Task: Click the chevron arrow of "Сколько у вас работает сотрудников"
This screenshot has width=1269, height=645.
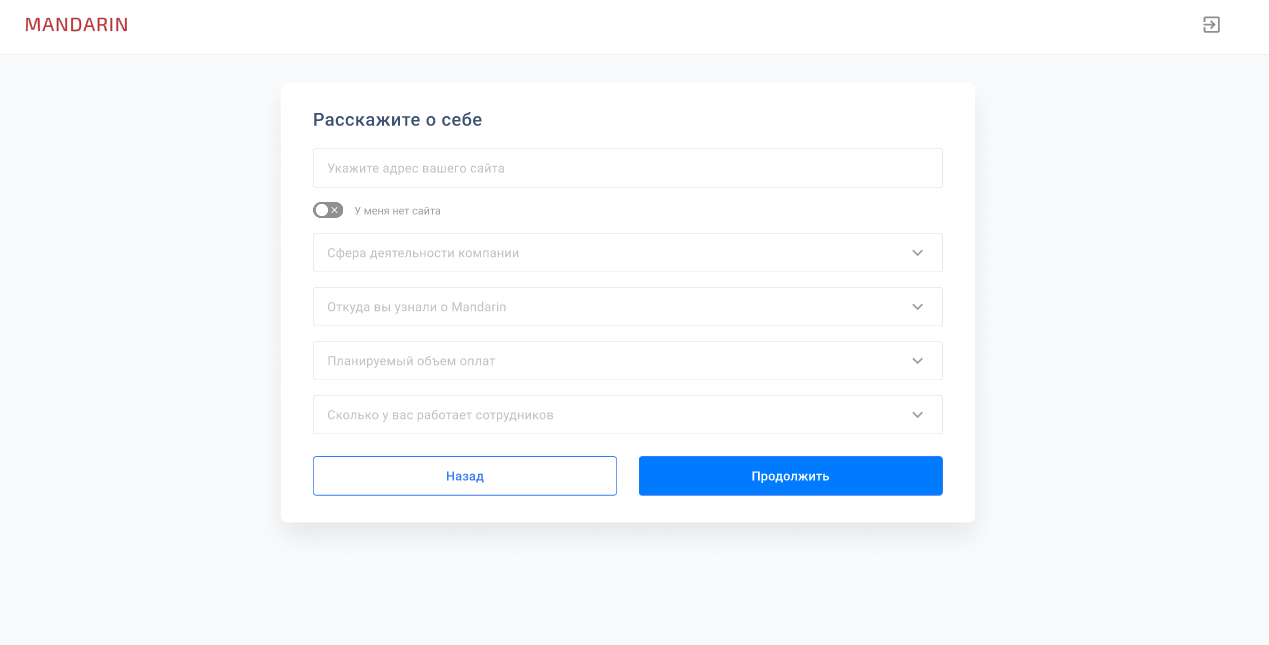Action: point(917,415)
